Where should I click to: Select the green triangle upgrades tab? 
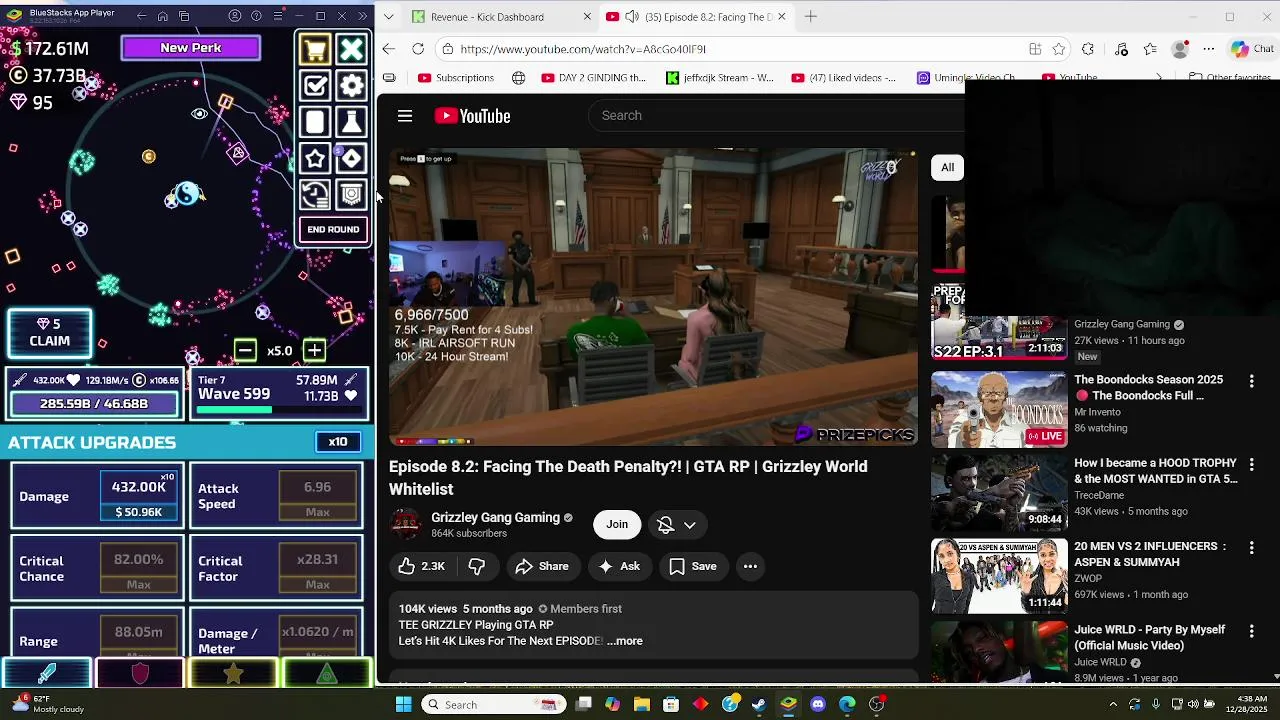[327, 674]
